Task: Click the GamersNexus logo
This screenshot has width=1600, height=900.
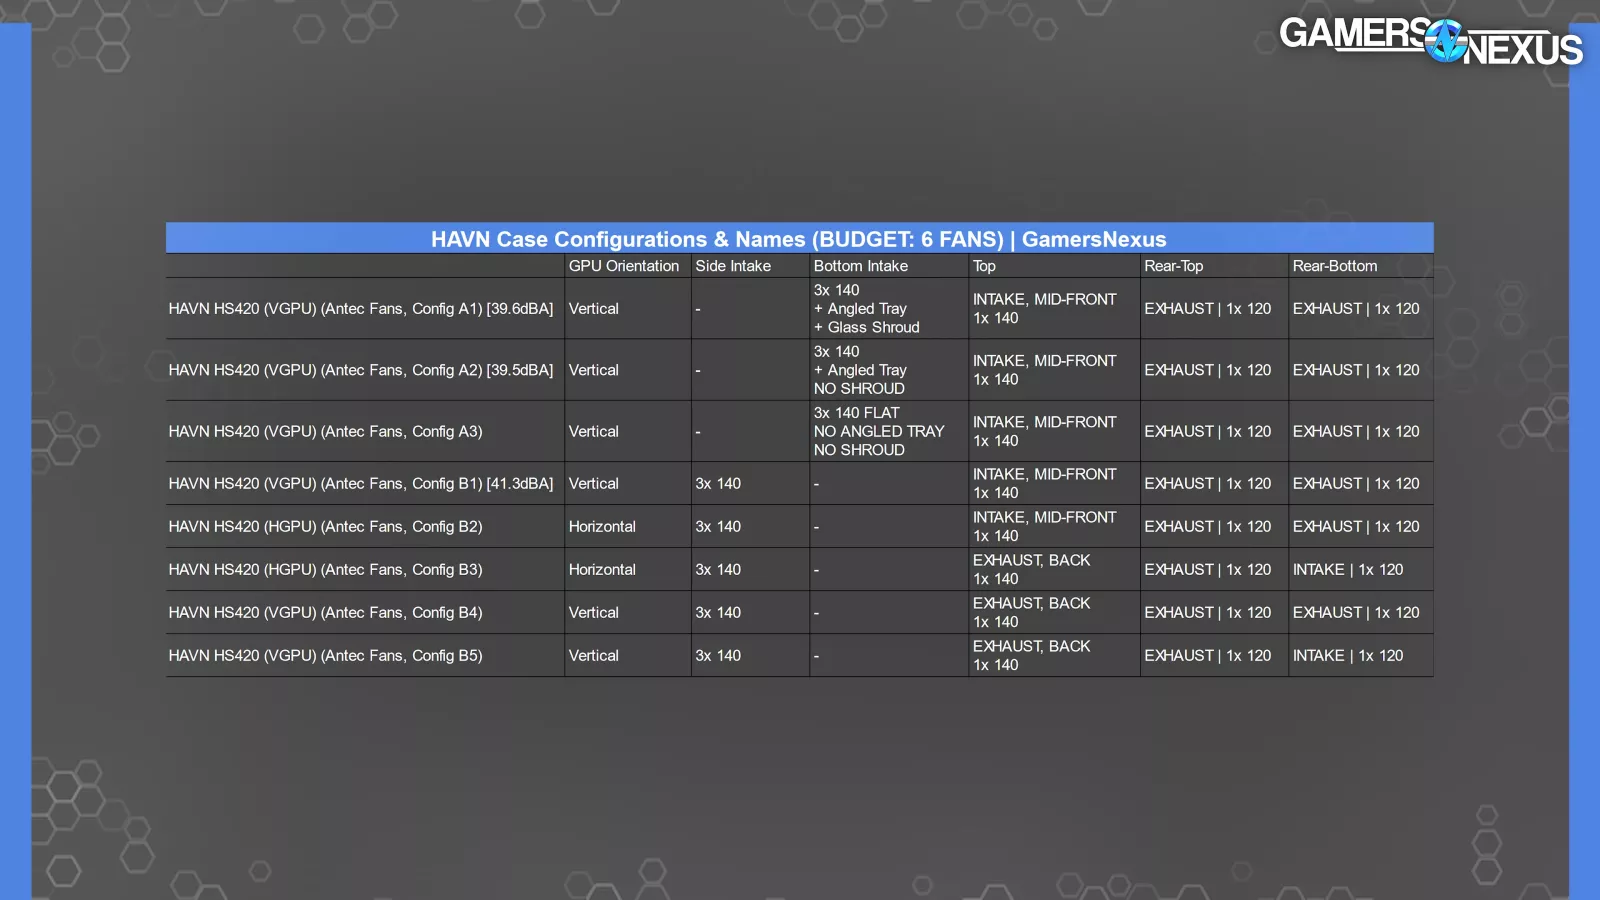Action: (1430, 42)
